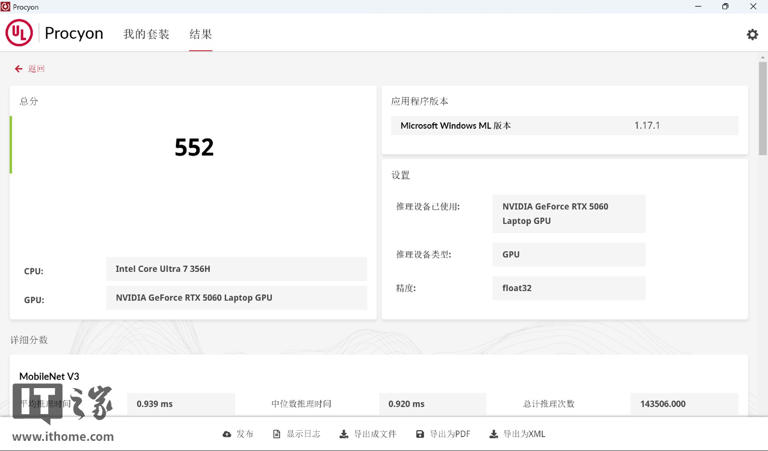Click the red back arrow icon
768x451 pixels.
point(18,69)
